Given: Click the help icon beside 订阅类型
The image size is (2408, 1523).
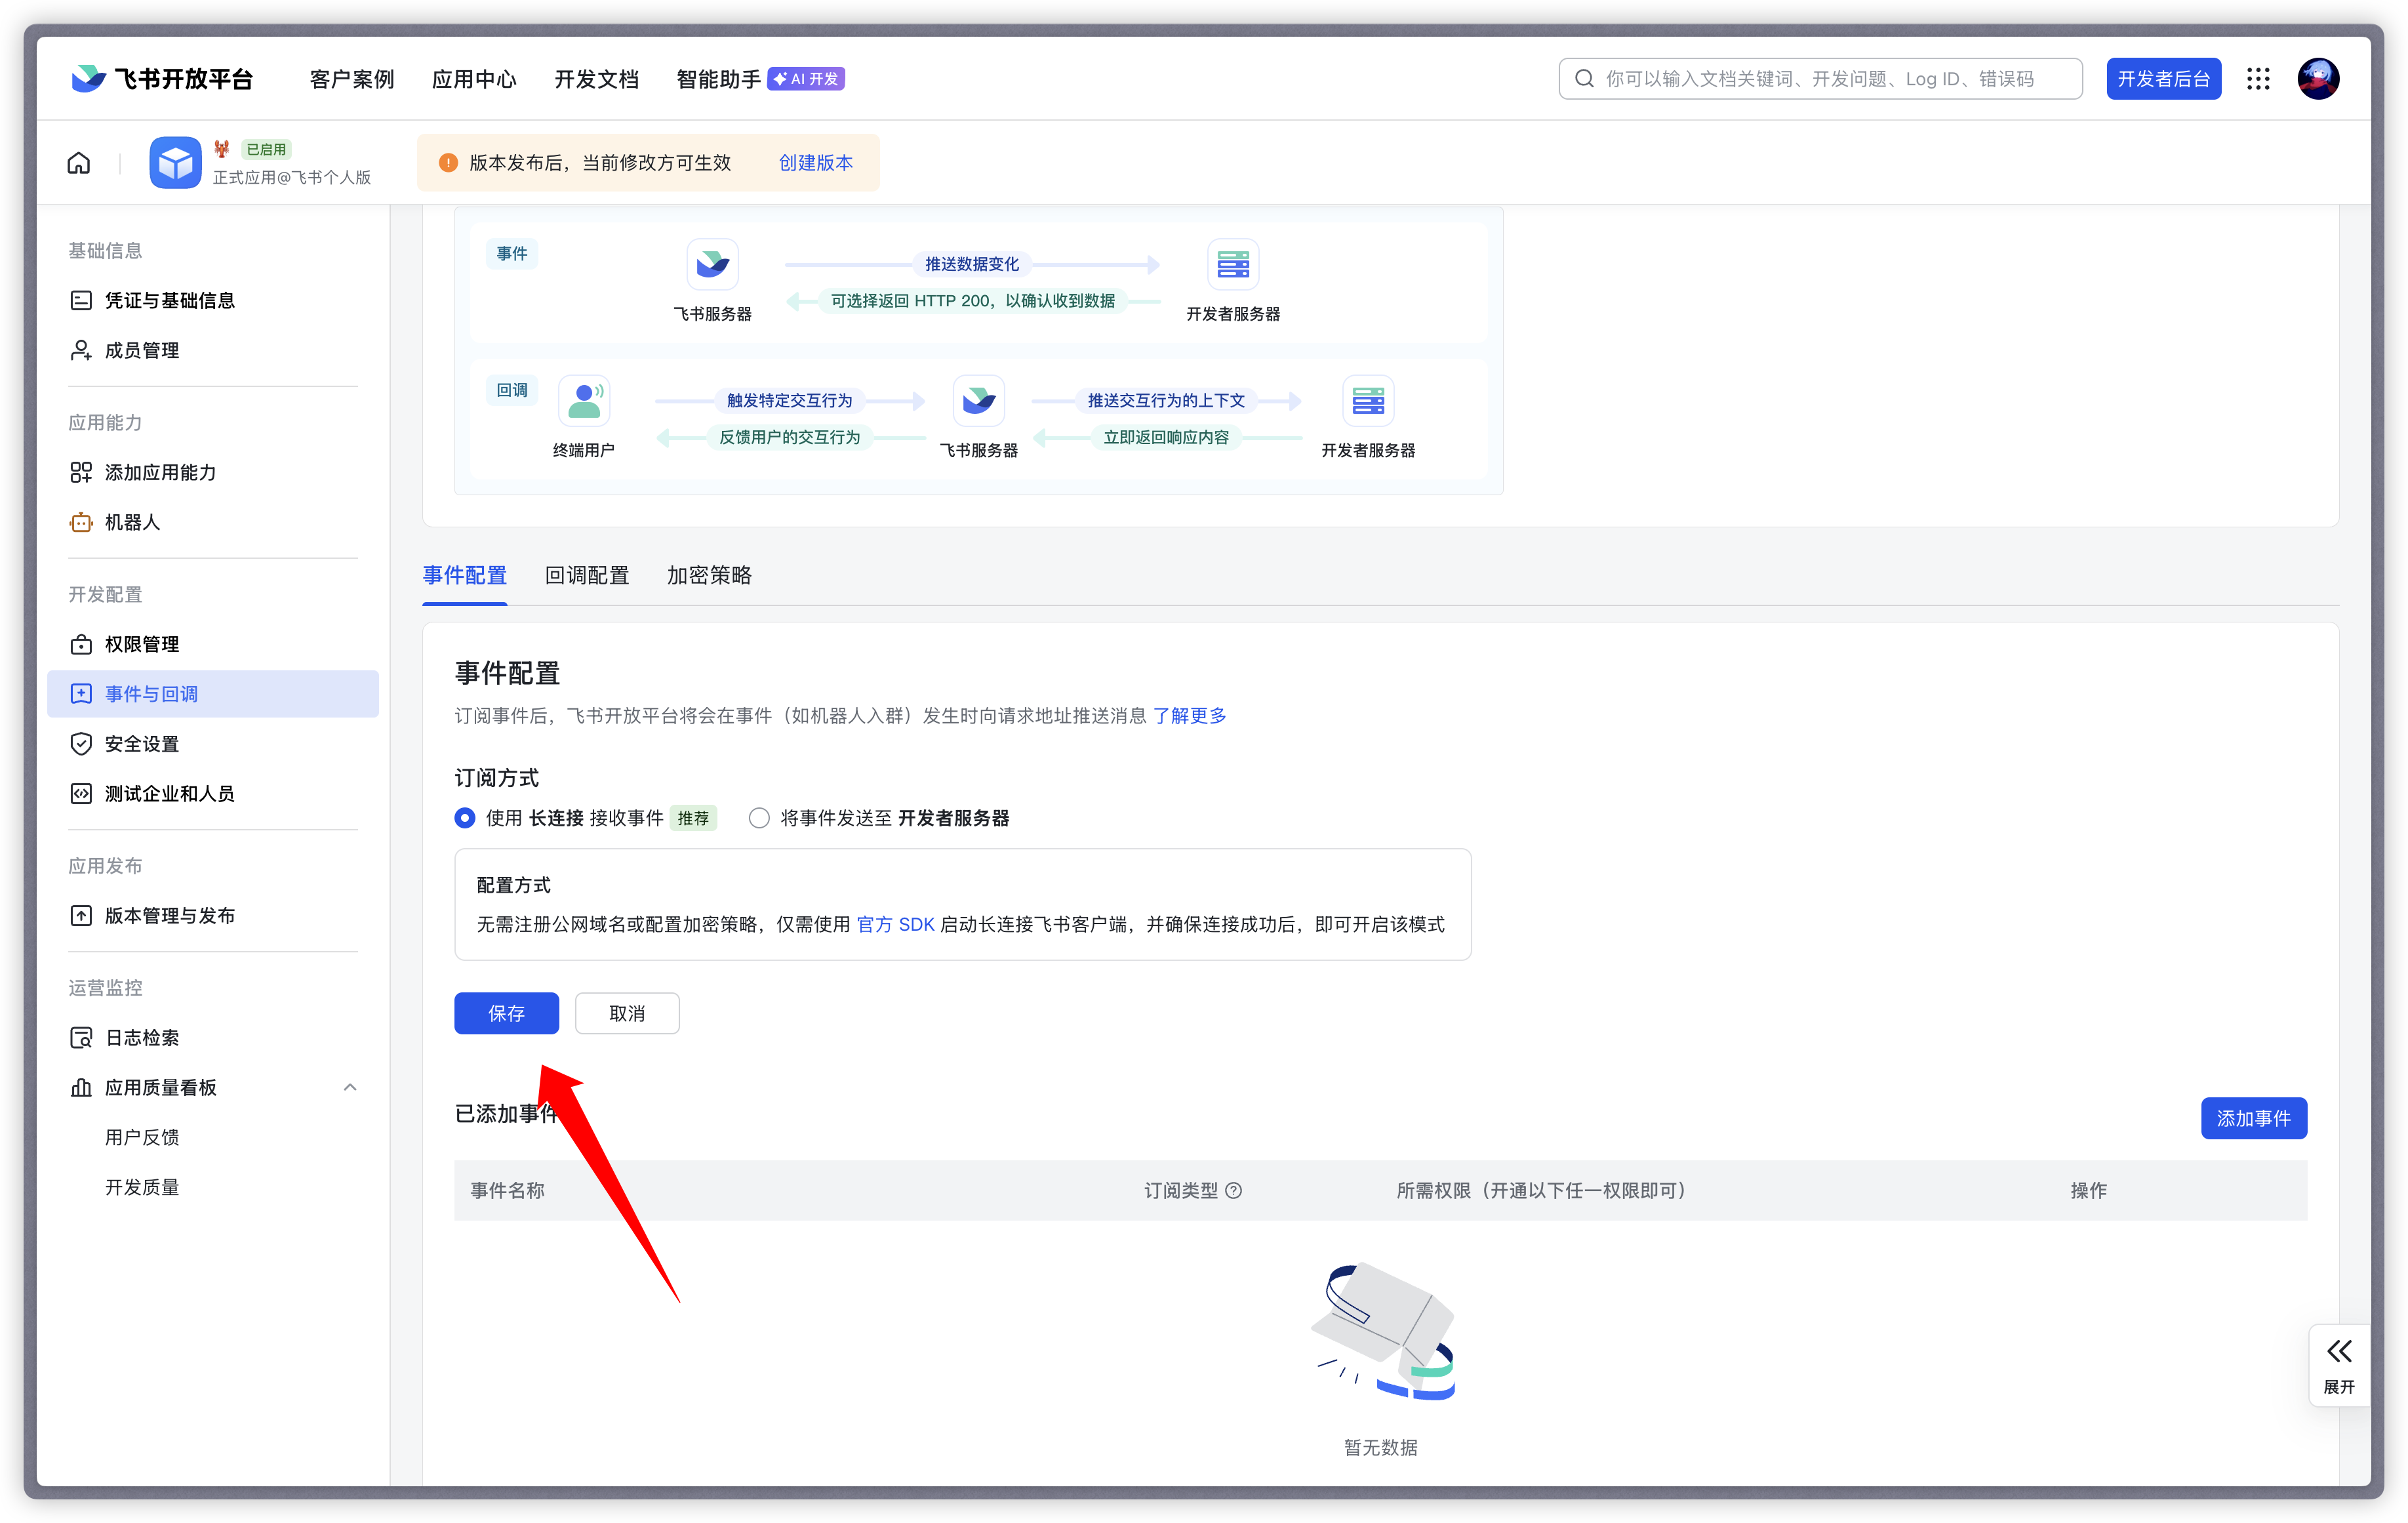Looking at the screenshot, I should tap(1234, 1190).
